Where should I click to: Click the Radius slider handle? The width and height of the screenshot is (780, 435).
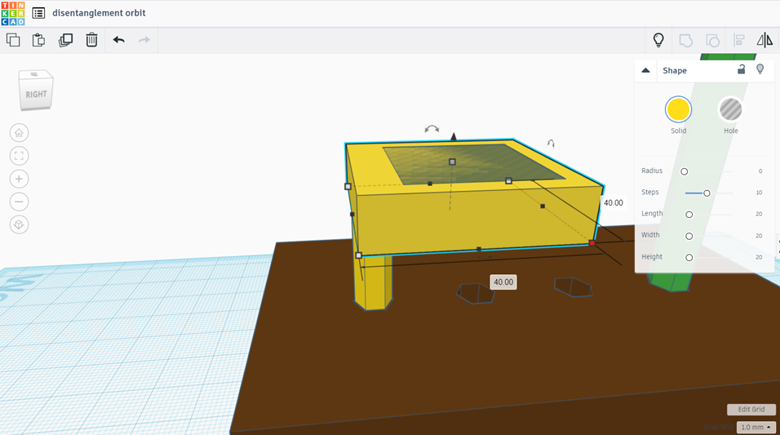[x=684, y=171]
